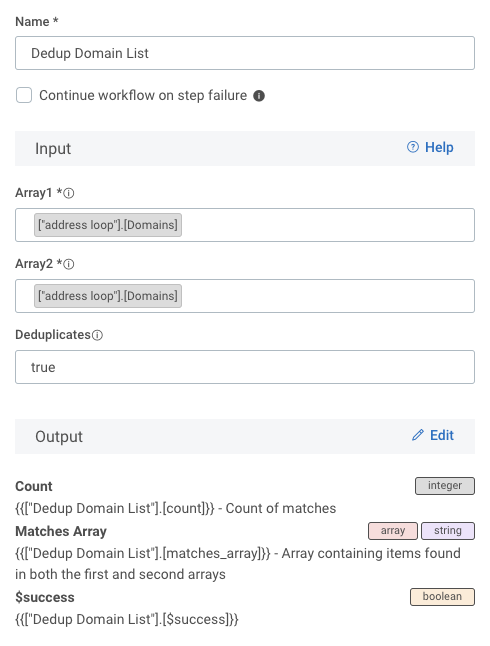
Task: Click the Deduplicates info icon
Action: 97,335
